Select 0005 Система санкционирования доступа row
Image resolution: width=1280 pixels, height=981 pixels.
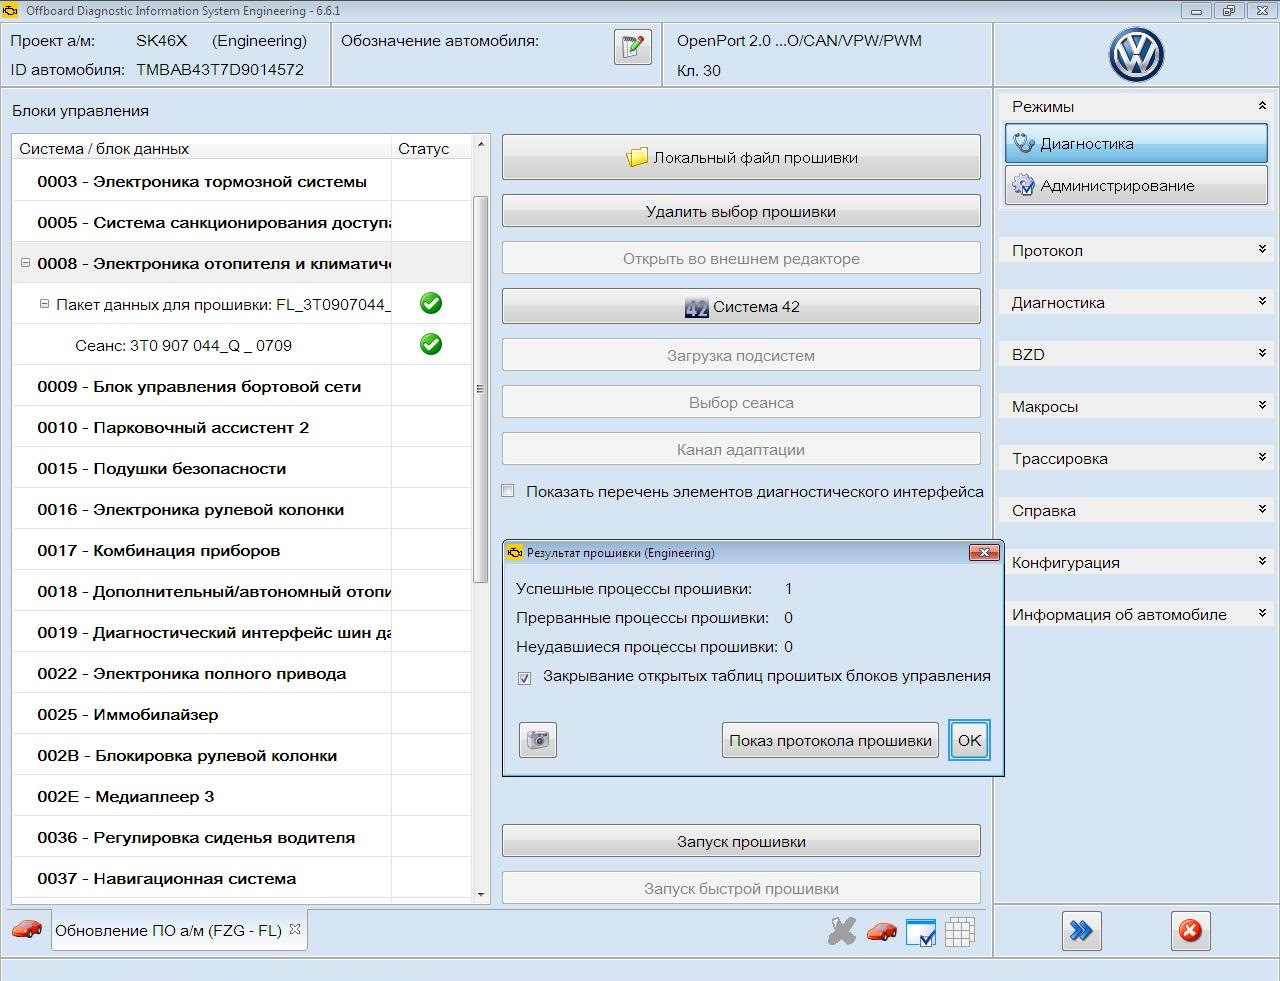coord(241,222)
